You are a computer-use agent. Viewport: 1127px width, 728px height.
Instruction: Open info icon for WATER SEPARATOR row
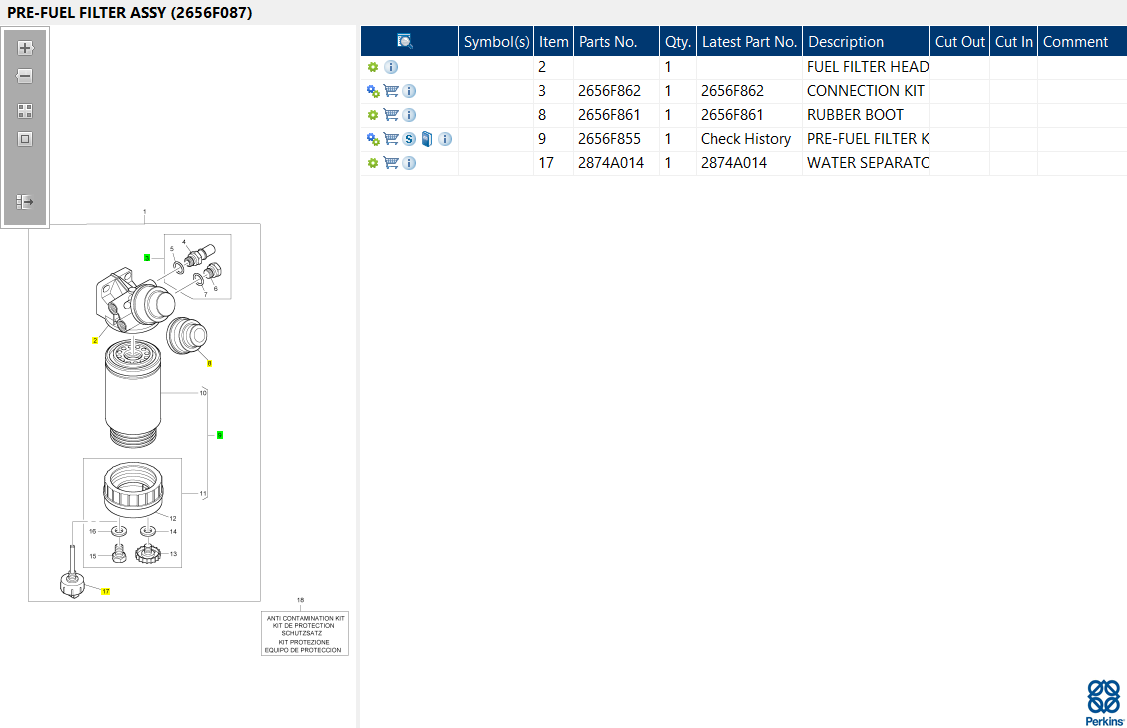[409, 163]
